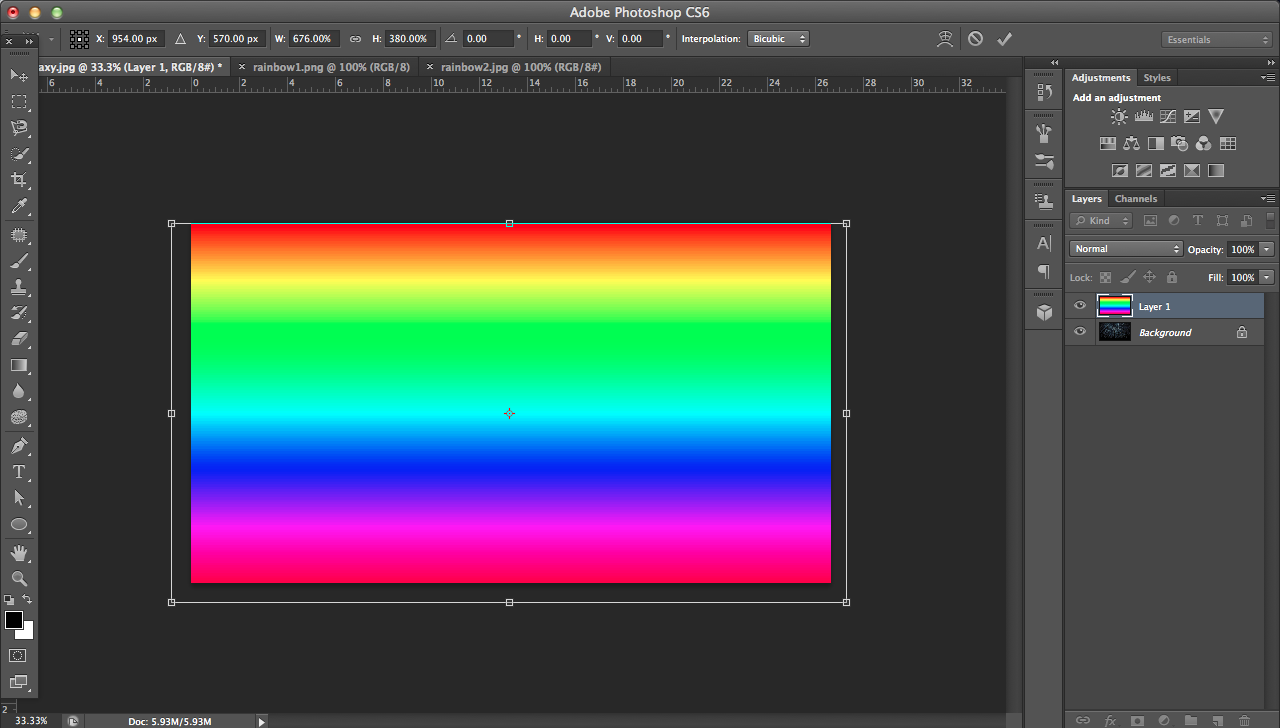Select the Horizontal Type tool
The width and height of the screenshot is (1280, 728).
point(19,472)
